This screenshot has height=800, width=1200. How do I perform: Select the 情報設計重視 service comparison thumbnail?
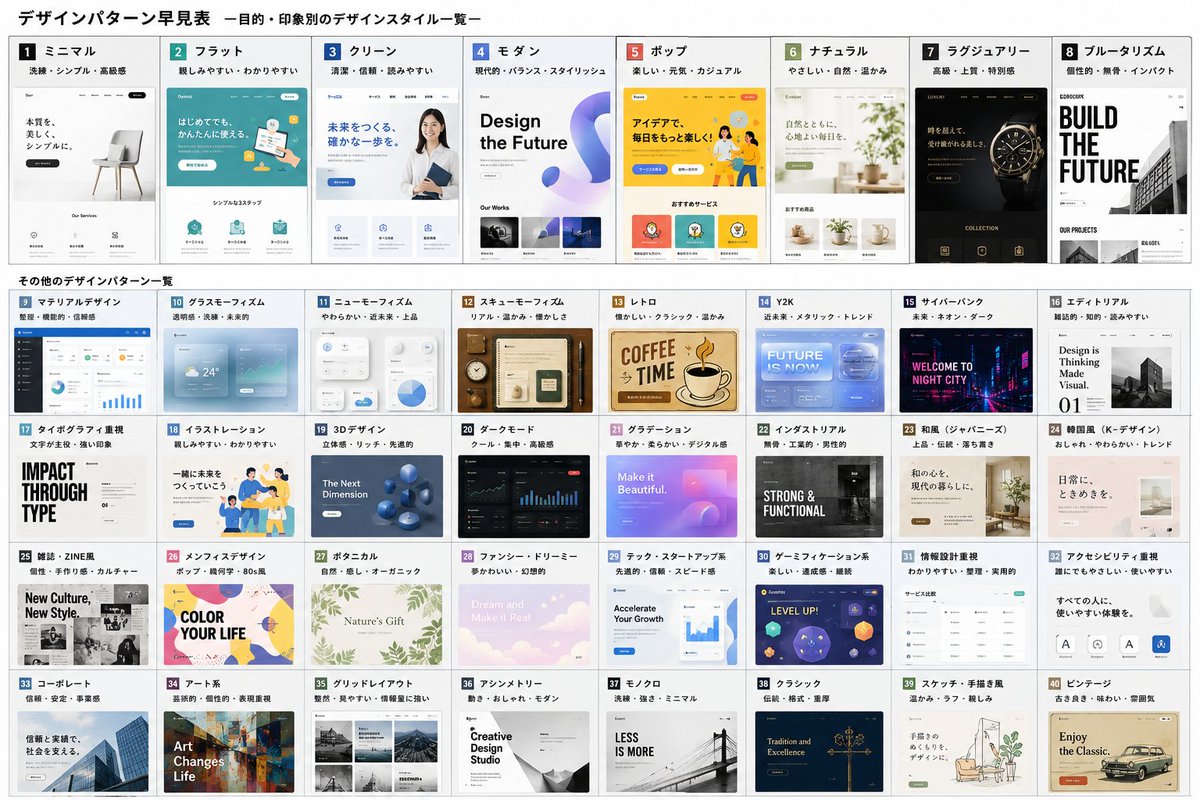pos(966,625)
